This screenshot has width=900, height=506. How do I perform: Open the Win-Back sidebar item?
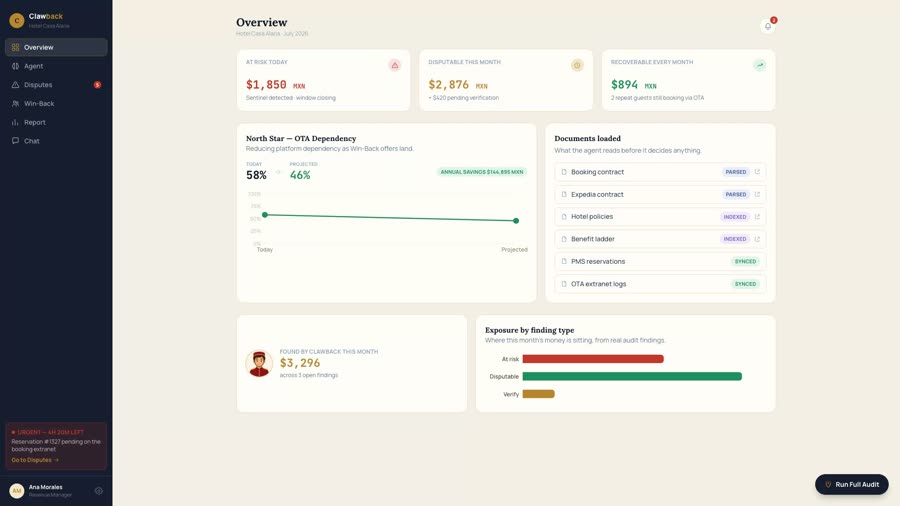(x=56, y=104)
